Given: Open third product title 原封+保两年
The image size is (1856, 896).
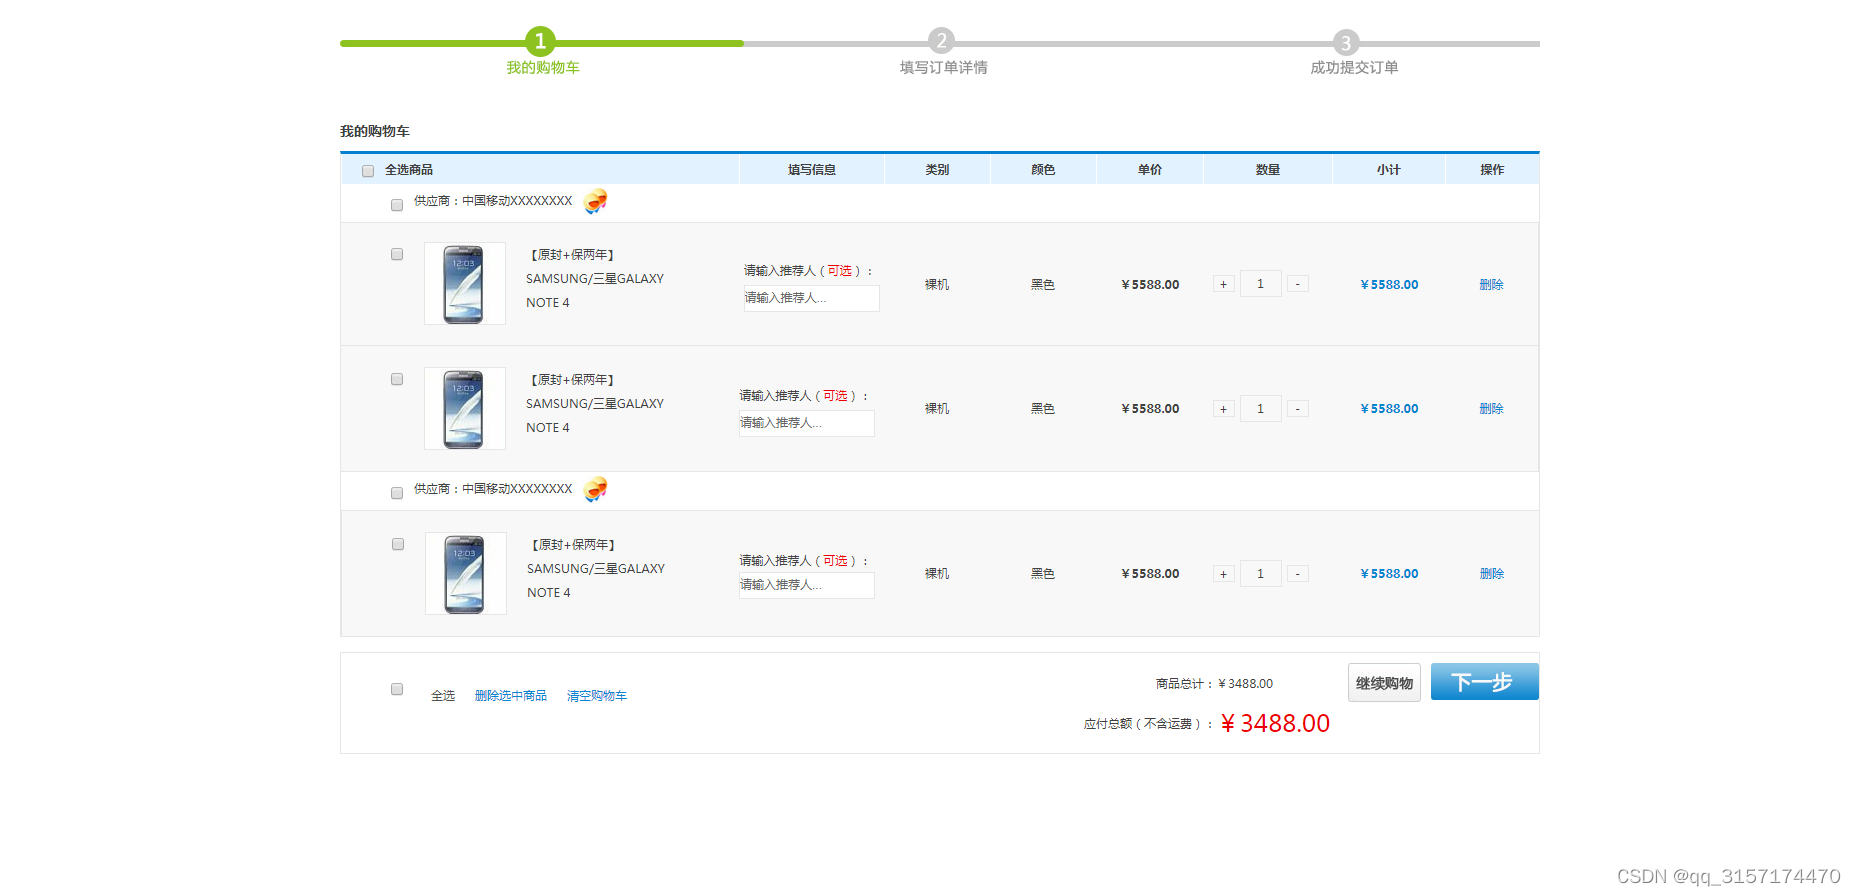Looking at the screenshot, I should [572, 545].
